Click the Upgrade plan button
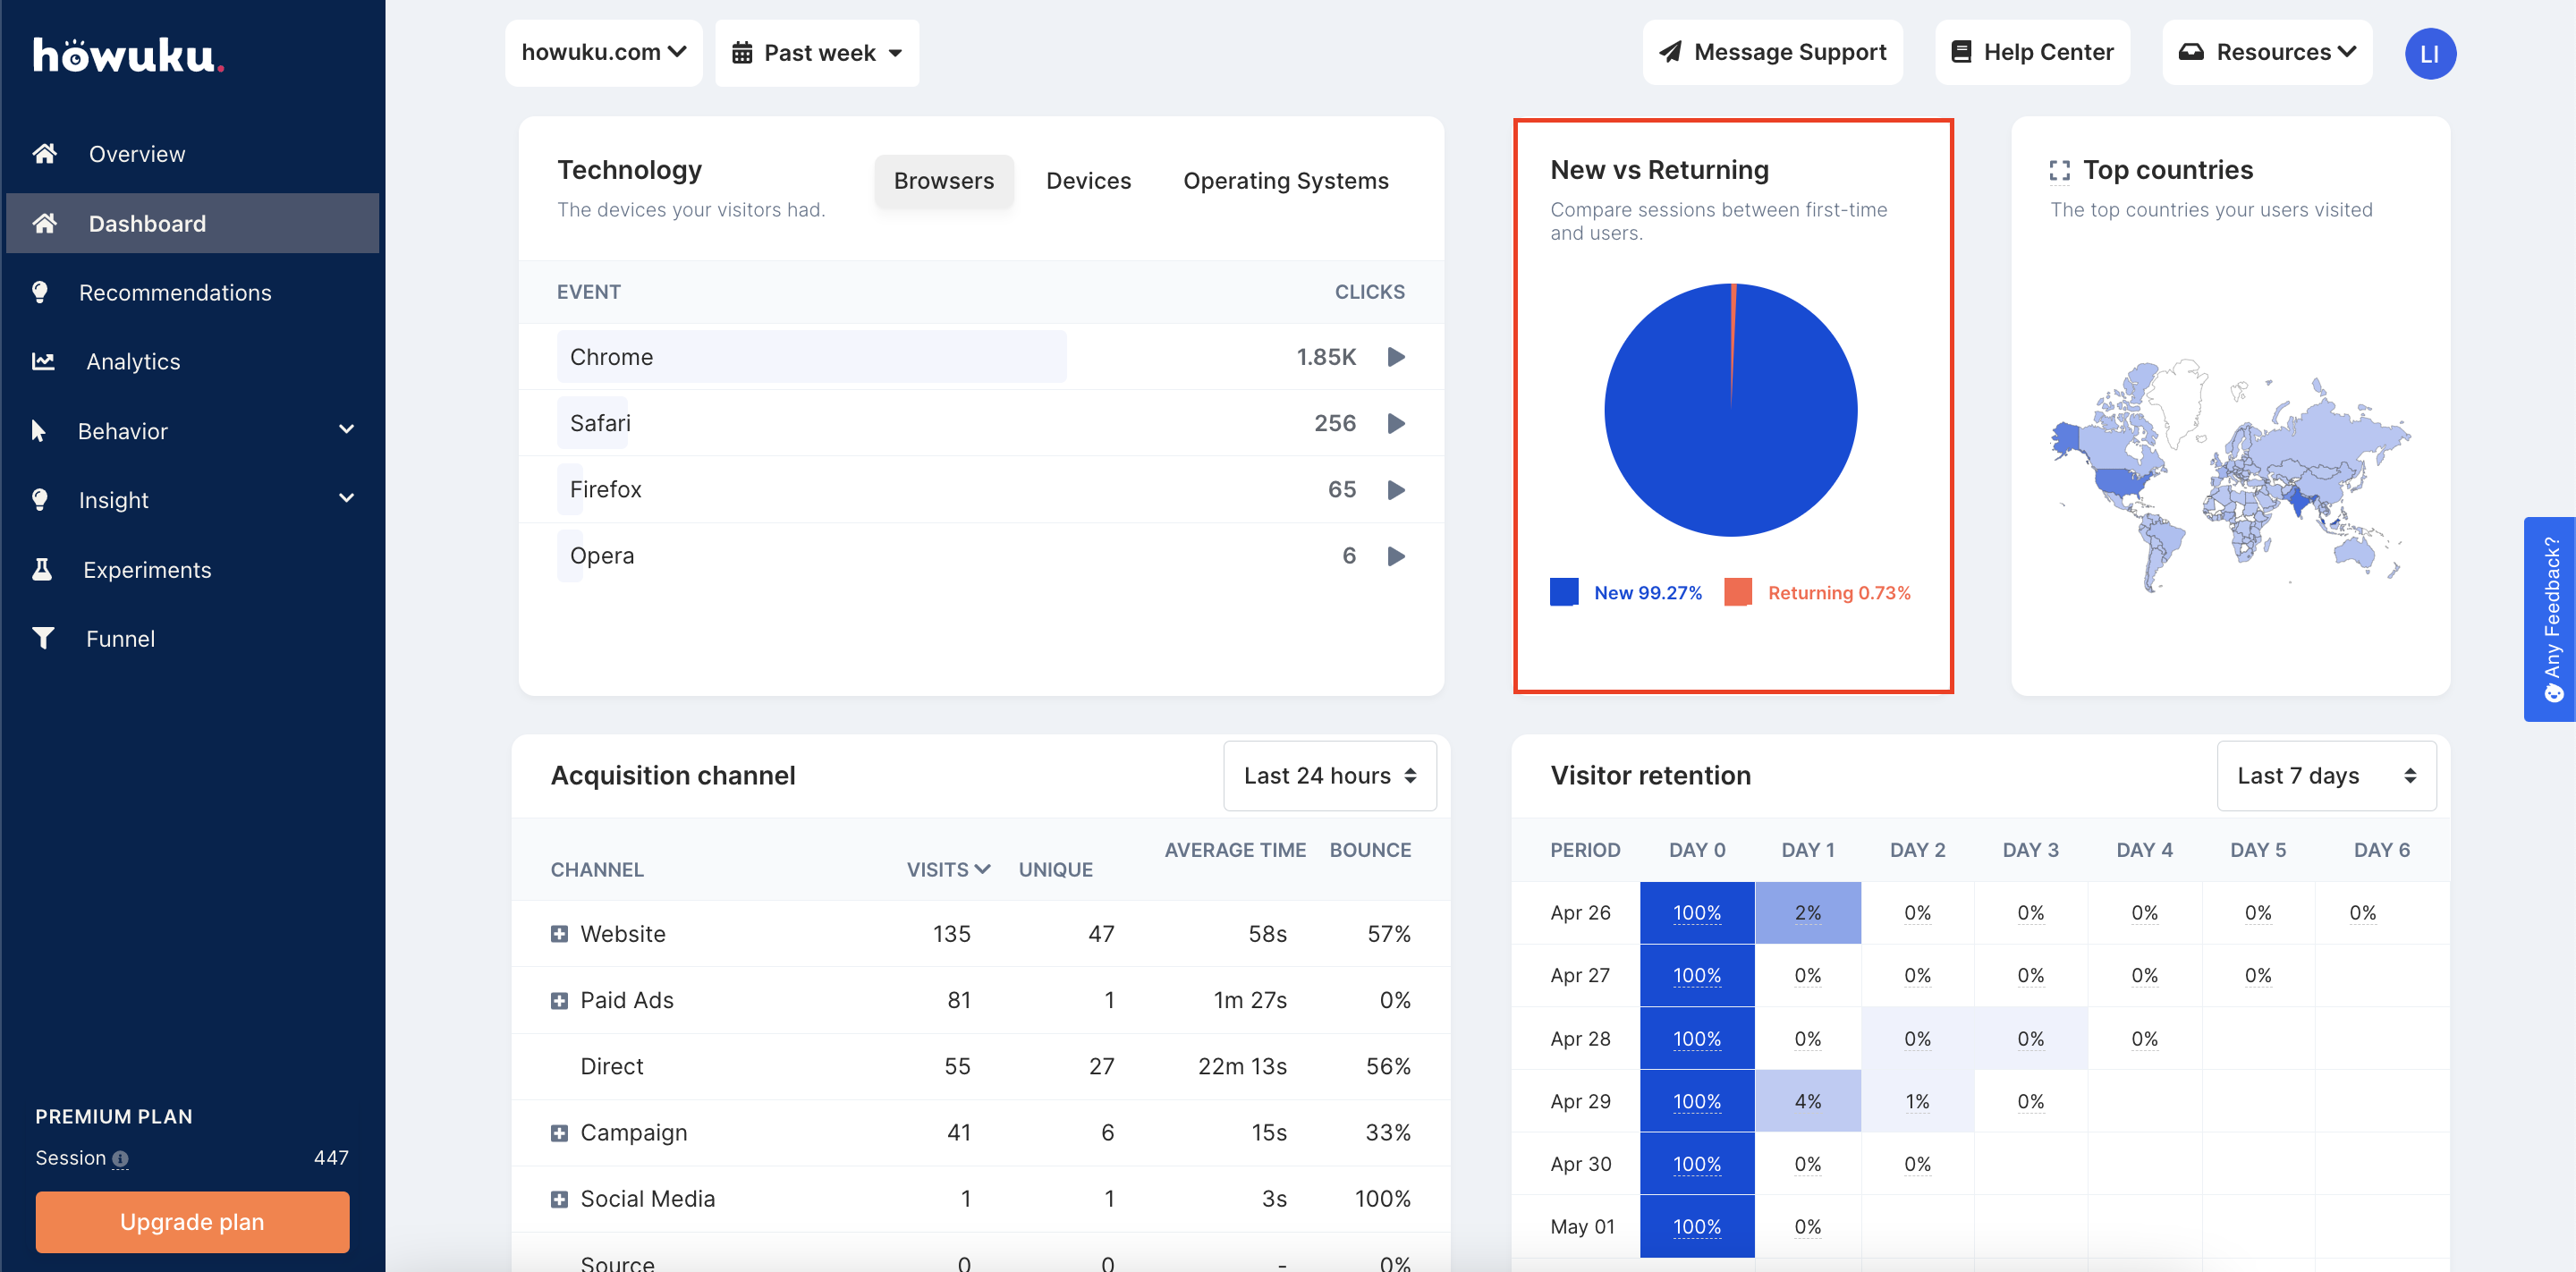The width and height of the screenshot is (2576, 1272). point(192,1221)
